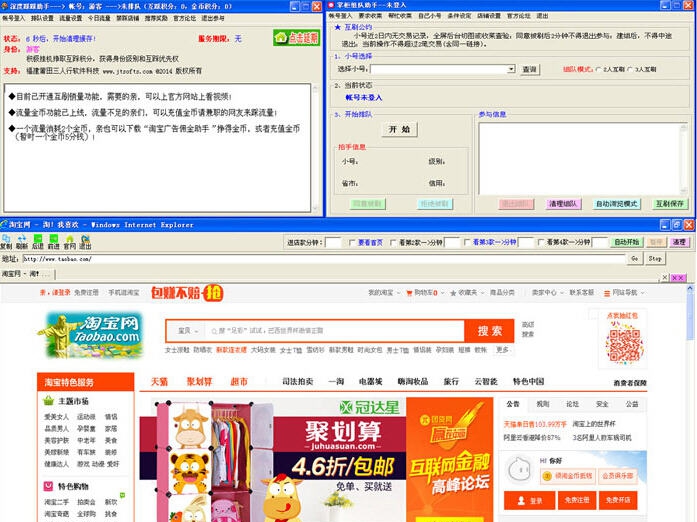The width and height of the screenshot is (697, 522).
Task: Click the 自动开始 button in browser toolbar
Action: pyautogui.click(x=626, y=242)
